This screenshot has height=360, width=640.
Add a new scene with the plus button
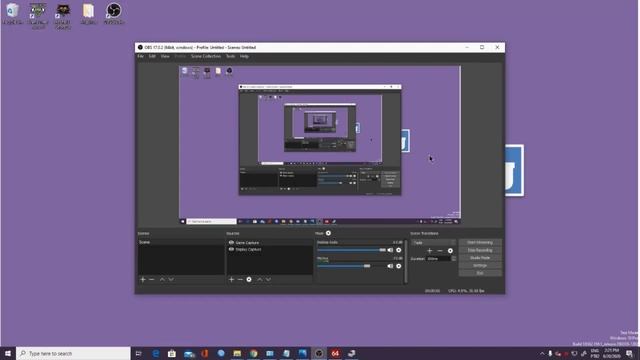point(143,280)
